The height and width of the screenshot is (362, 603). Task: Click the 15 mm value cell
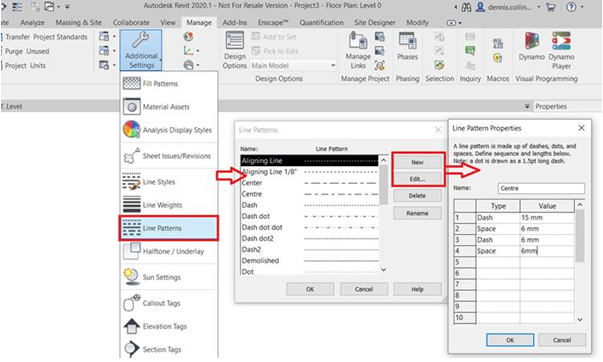pyautogui.click(x=547, y=217)
